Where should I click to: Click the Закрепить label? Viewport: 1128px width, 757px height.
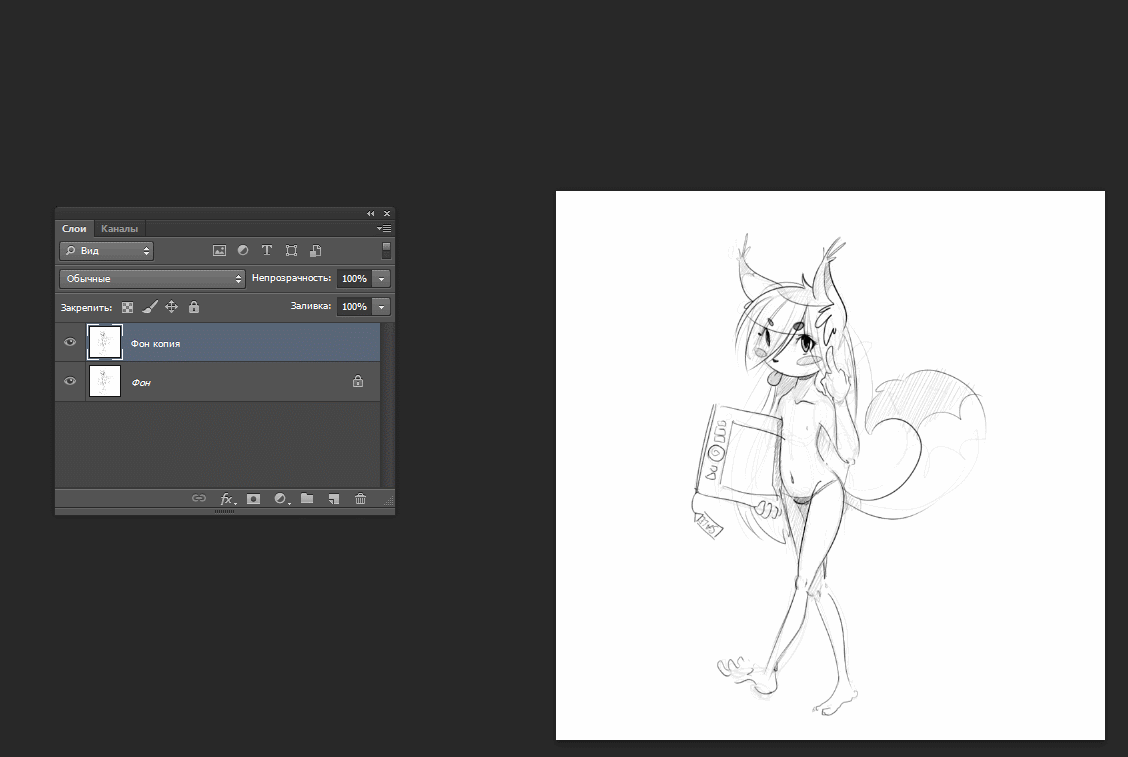coord(86,308)
